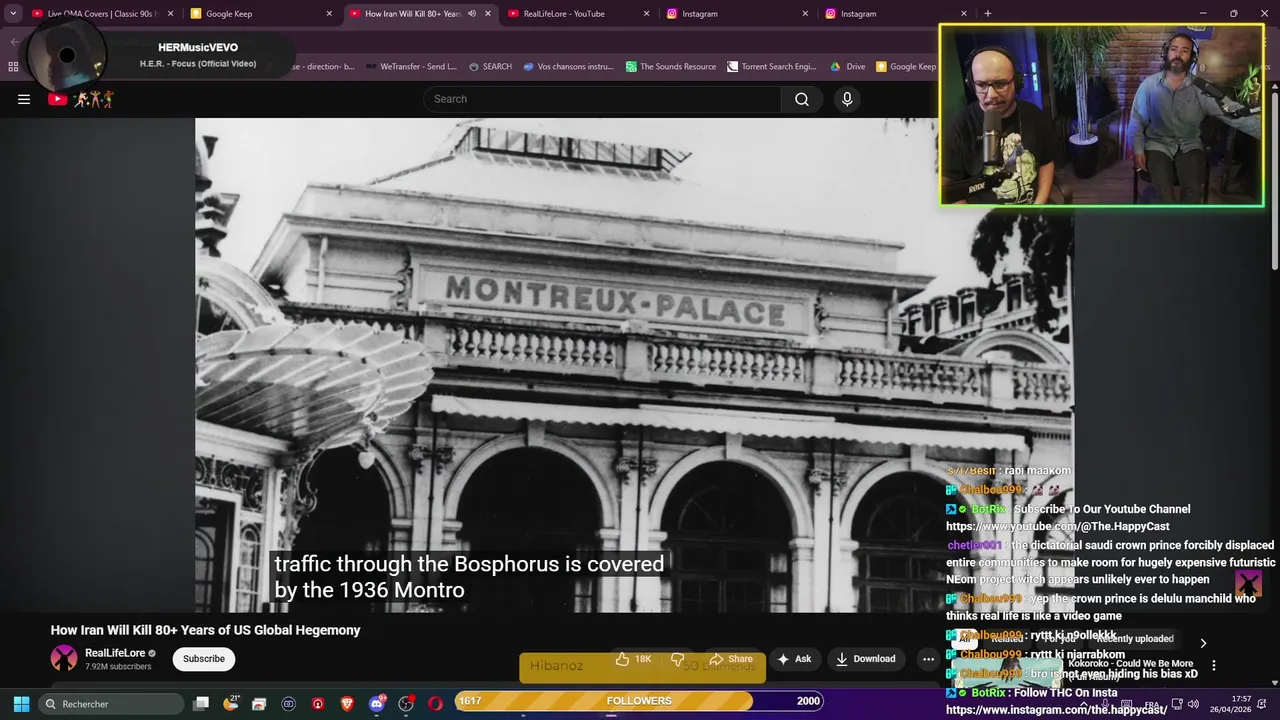
Task: Open The Sounds Resource bookmark
Action: pos(671,67)
